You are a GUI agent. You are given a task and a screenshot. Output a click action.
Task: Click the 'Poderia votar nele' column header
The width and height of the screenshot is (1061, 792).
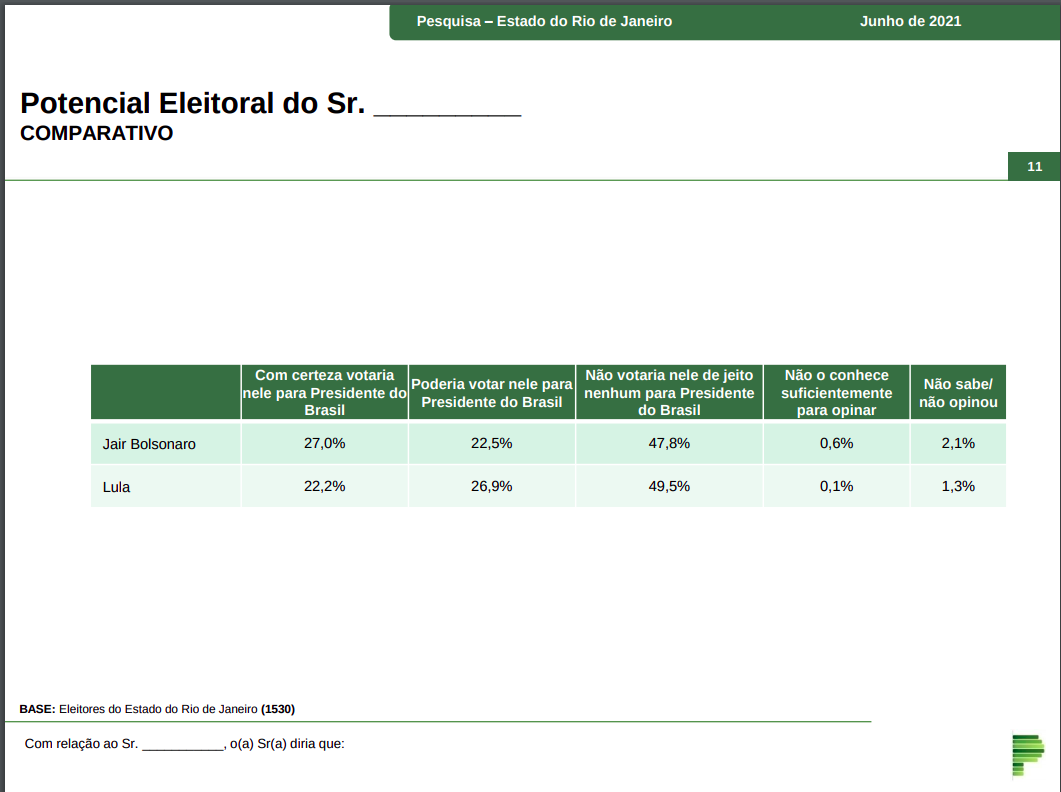(491, 392)
